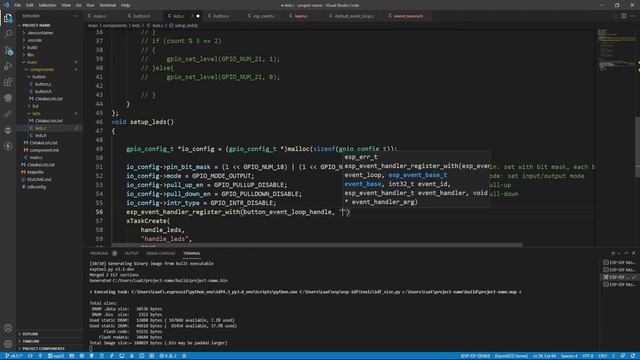
Task: Click the unsaved dot on leds.c tab
Action: click(x=198, y=16)
